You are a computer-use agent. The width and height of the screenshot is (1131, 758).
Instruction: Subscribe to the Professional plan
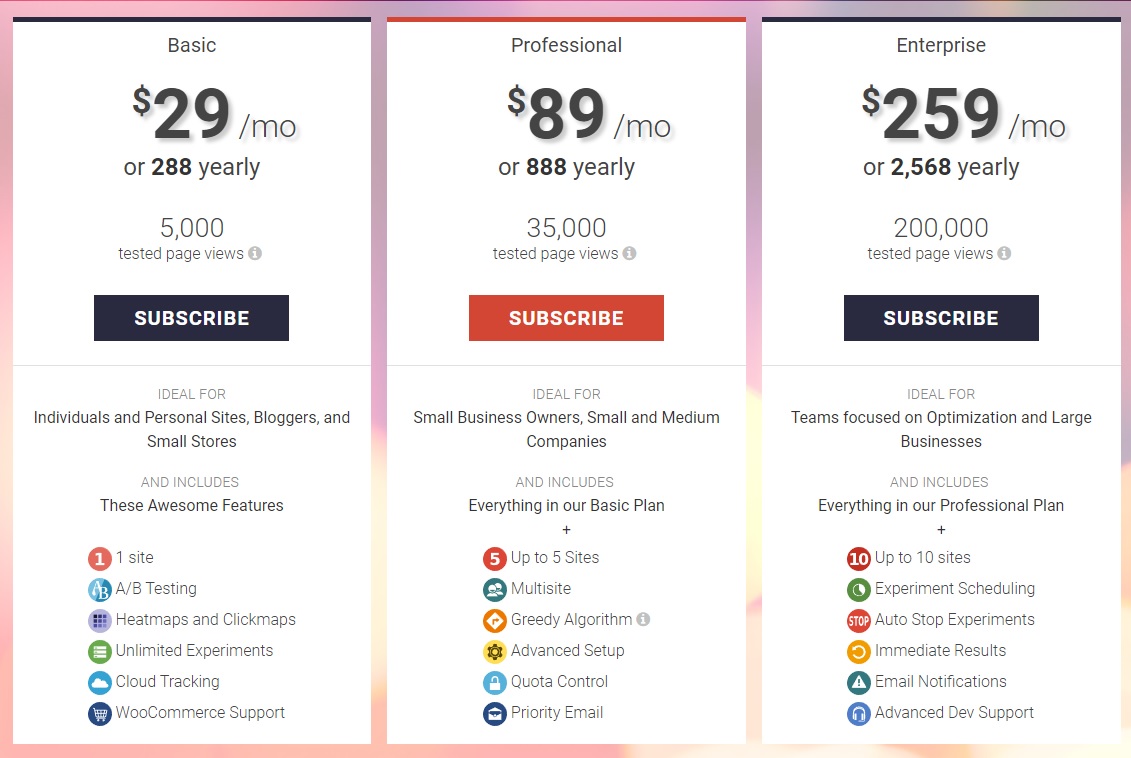tap(566, 318)
